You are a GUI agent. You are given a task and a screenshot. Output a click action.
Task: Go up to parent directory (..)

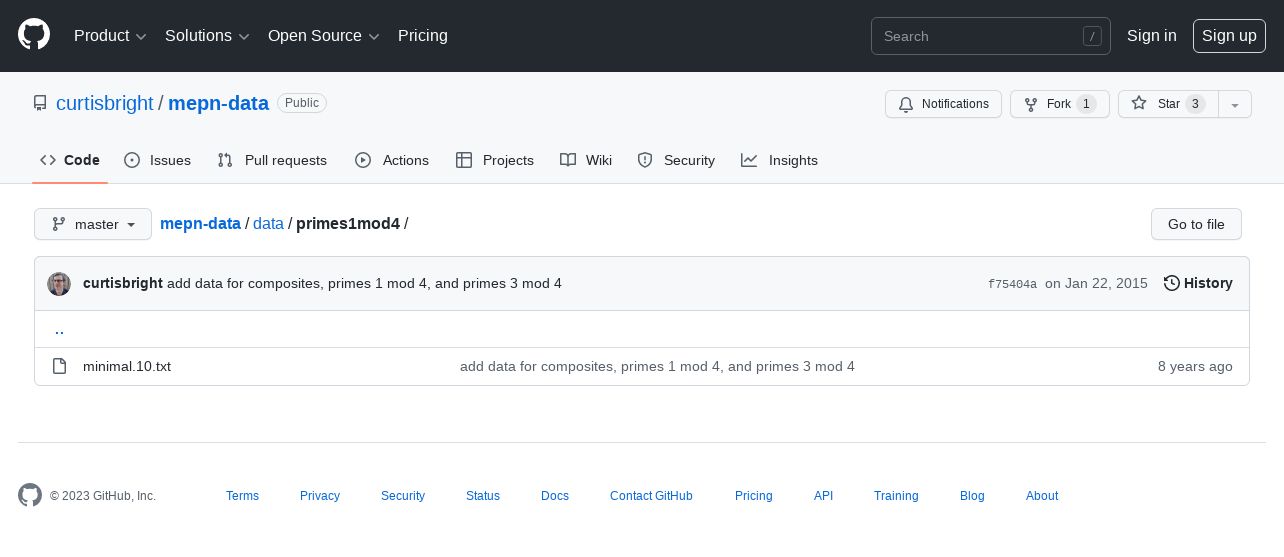point(59,329)
